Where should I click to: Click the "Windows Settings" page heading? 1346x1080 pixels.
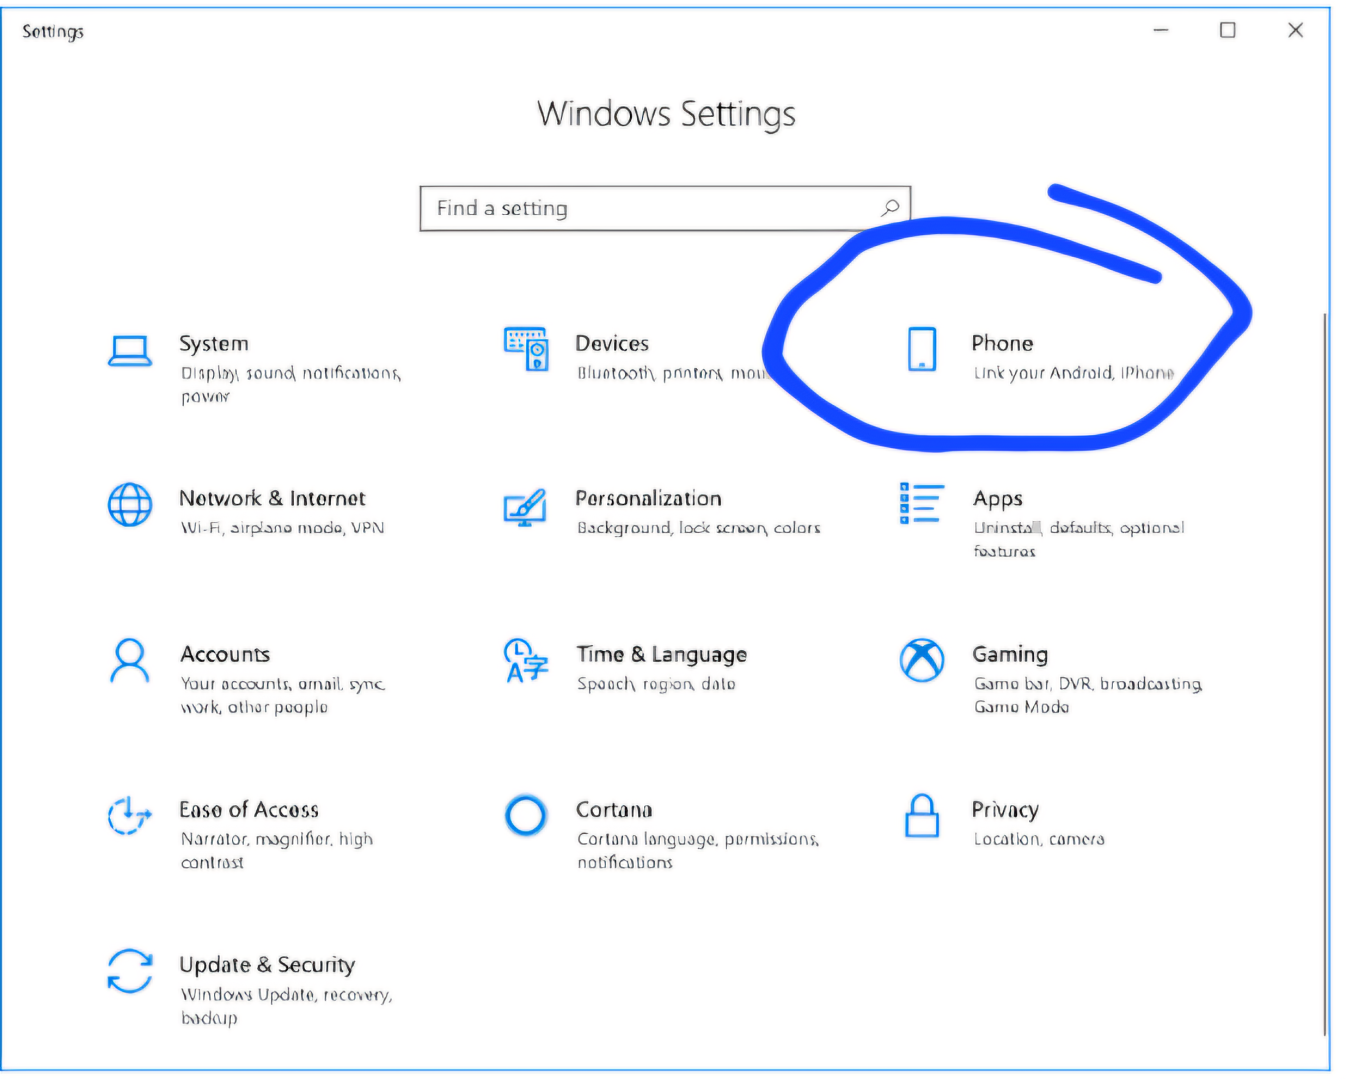[x=666, y=114]
